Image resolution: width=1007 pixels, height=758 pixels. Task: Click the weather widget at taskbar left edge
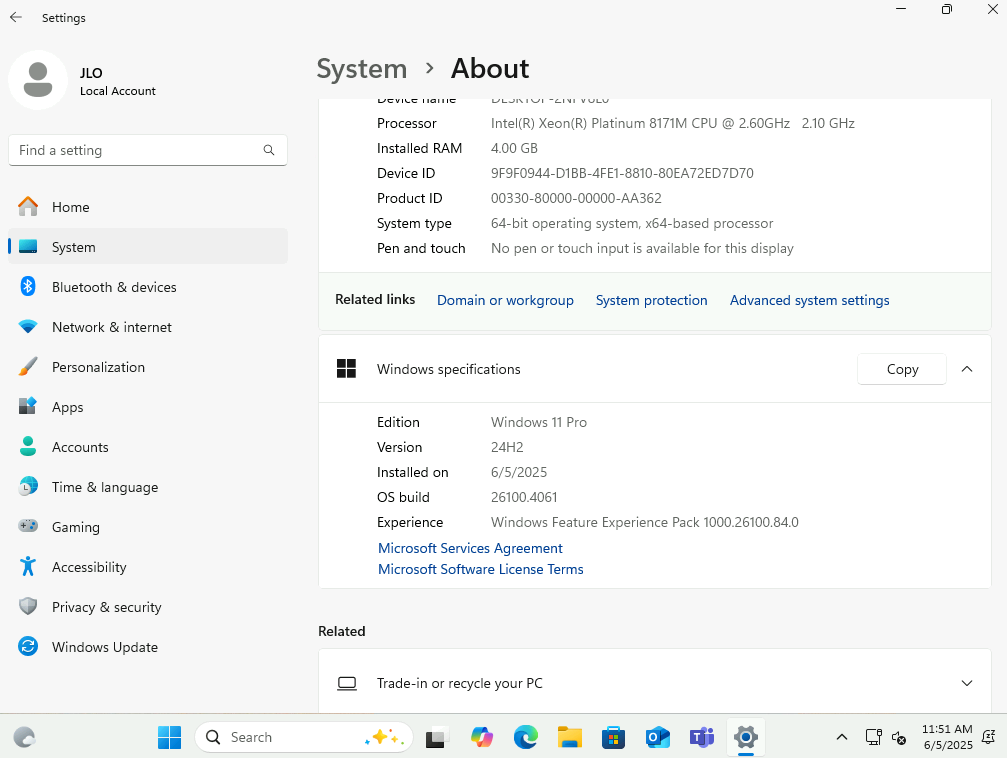click(24, 737)
